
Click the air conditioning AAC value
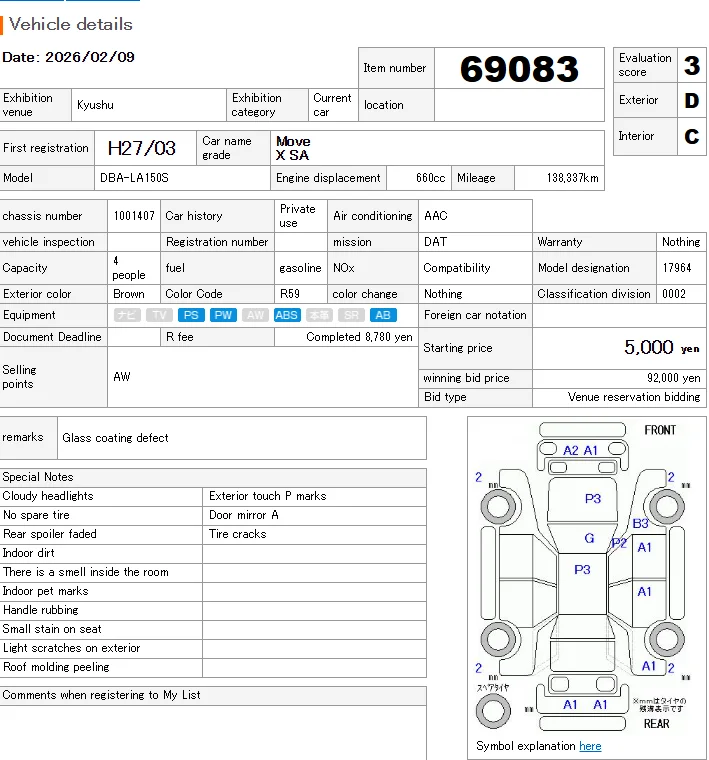point(436,216)
